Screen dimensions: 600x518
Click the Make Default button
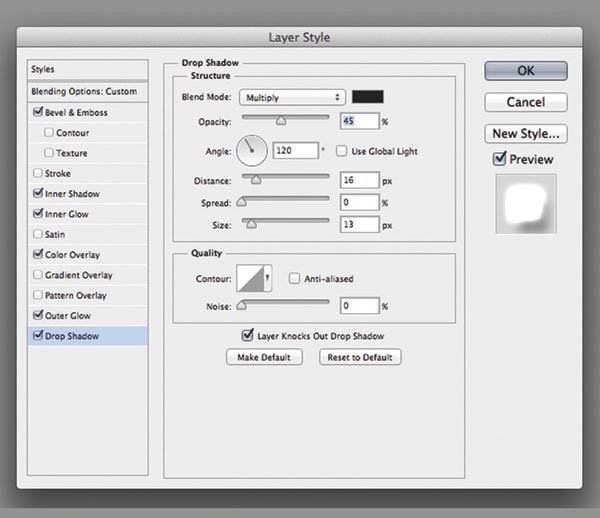(x=264, y=357)
